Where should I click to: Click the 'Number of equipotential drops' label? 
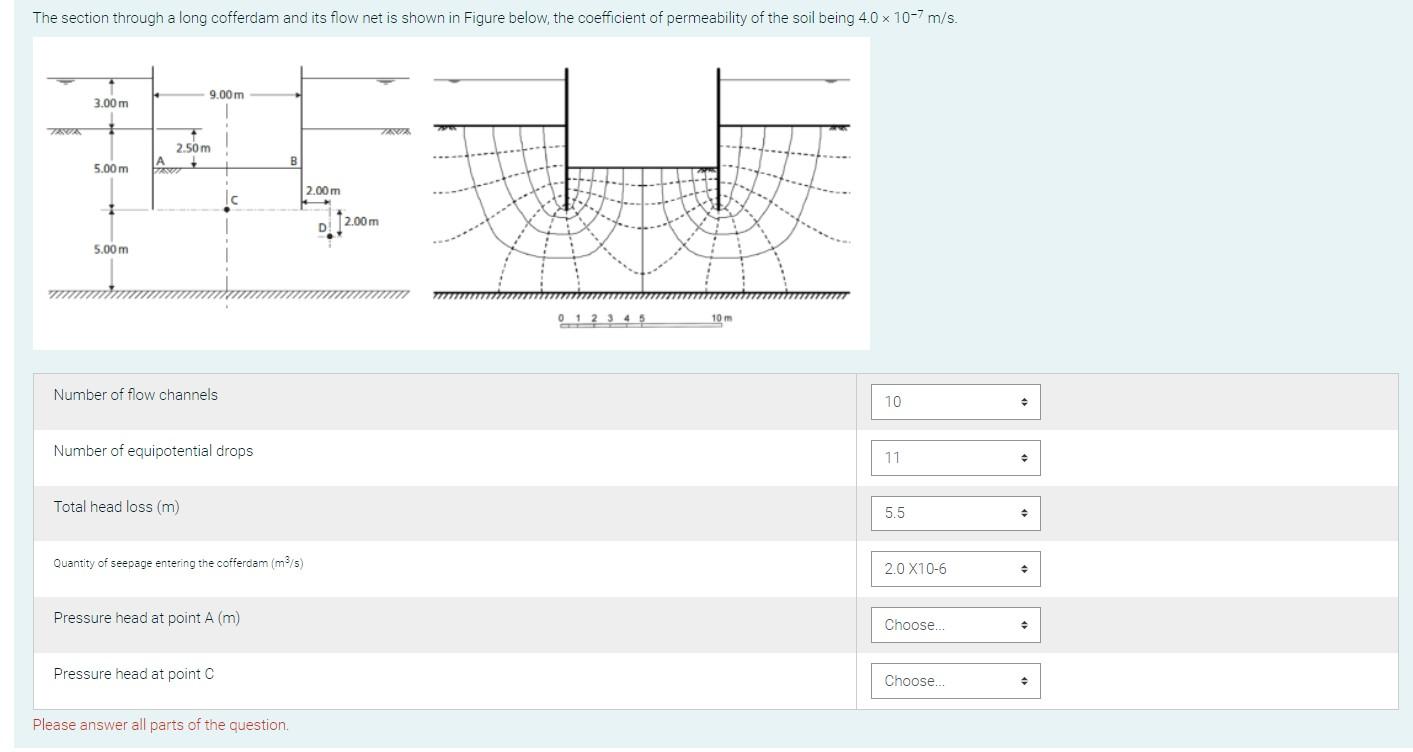click(x=153, y=451)
